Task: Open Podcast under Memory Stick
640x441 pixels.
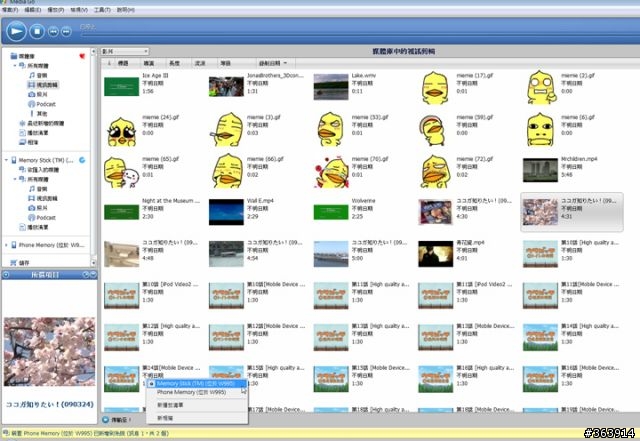Action: (41, 218)
